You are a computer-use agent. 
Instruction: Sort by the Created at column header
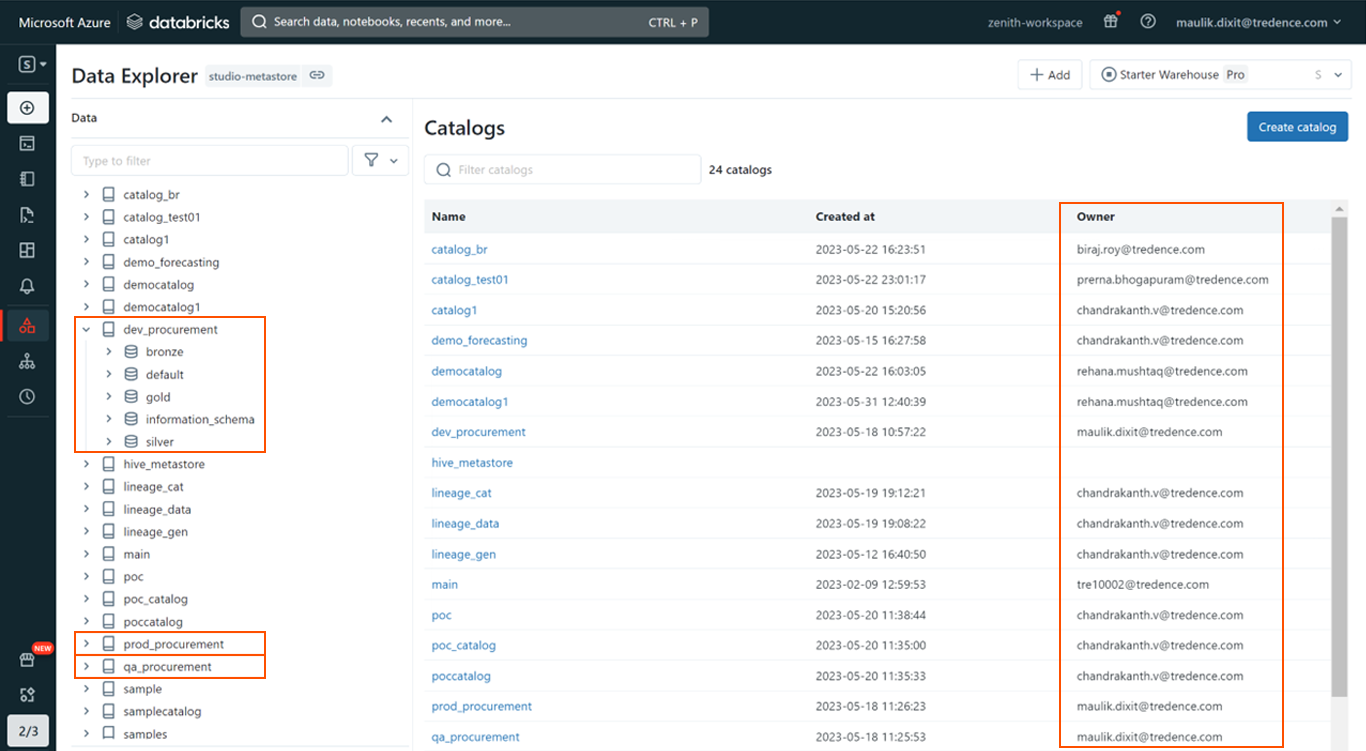point(844,216)
